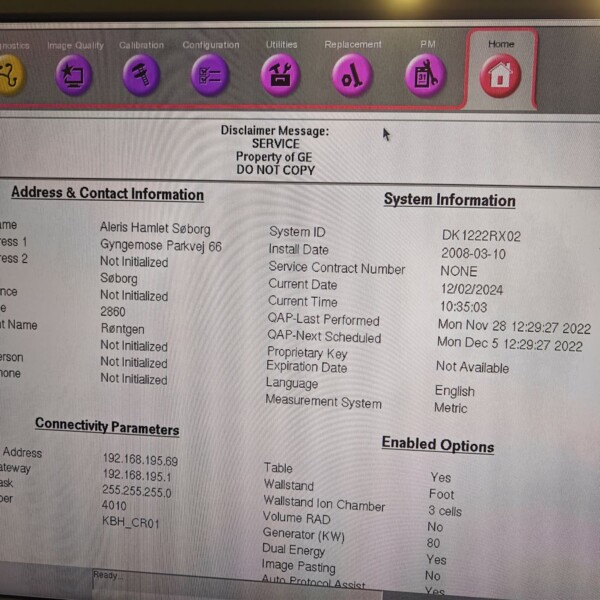
Task: Click the Aleris Hamlet Søborg name field
Action: (155, 227)
